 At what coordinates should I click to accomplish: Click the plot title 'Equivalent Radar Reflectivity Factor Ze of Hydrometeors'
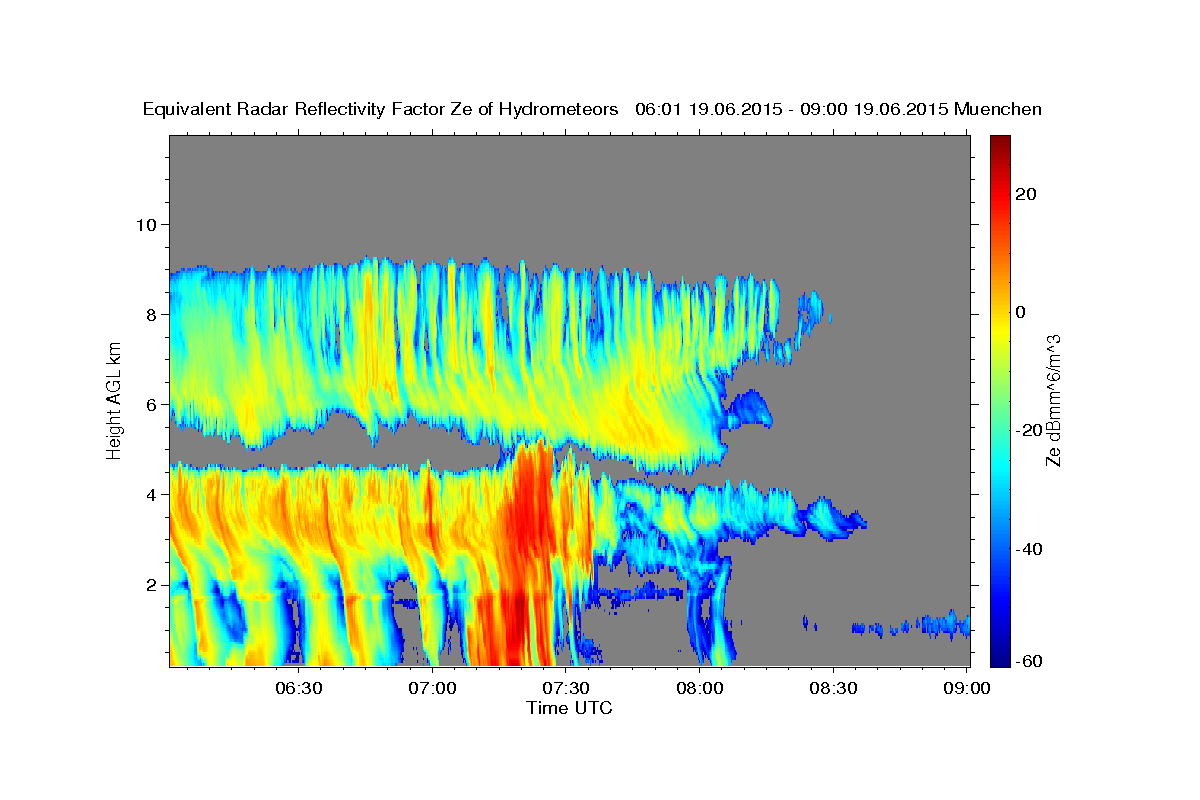(380, 109)
